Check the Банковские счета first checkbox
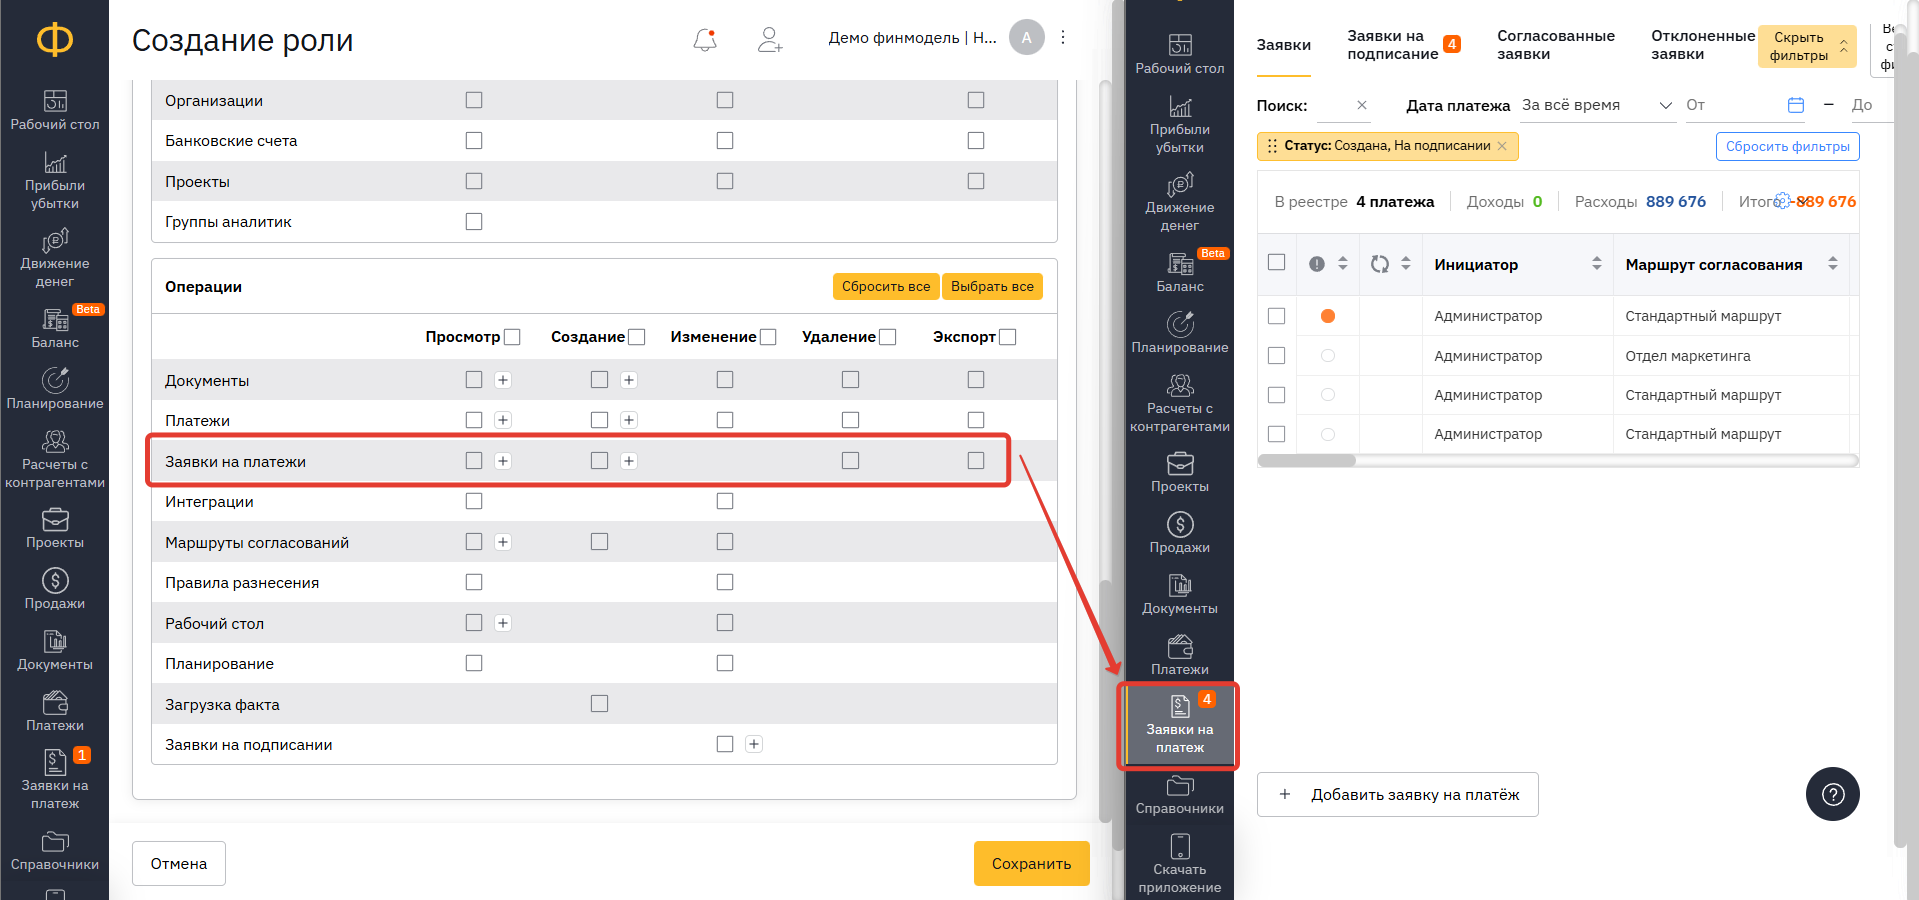 (474, 141)
